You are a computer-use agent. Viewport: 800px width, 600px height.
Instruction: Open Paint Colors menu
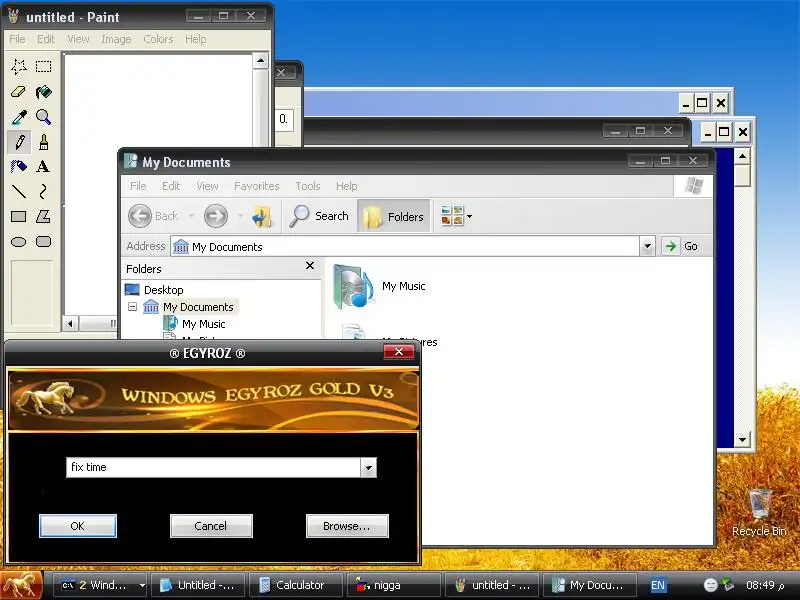pos(158,39)
